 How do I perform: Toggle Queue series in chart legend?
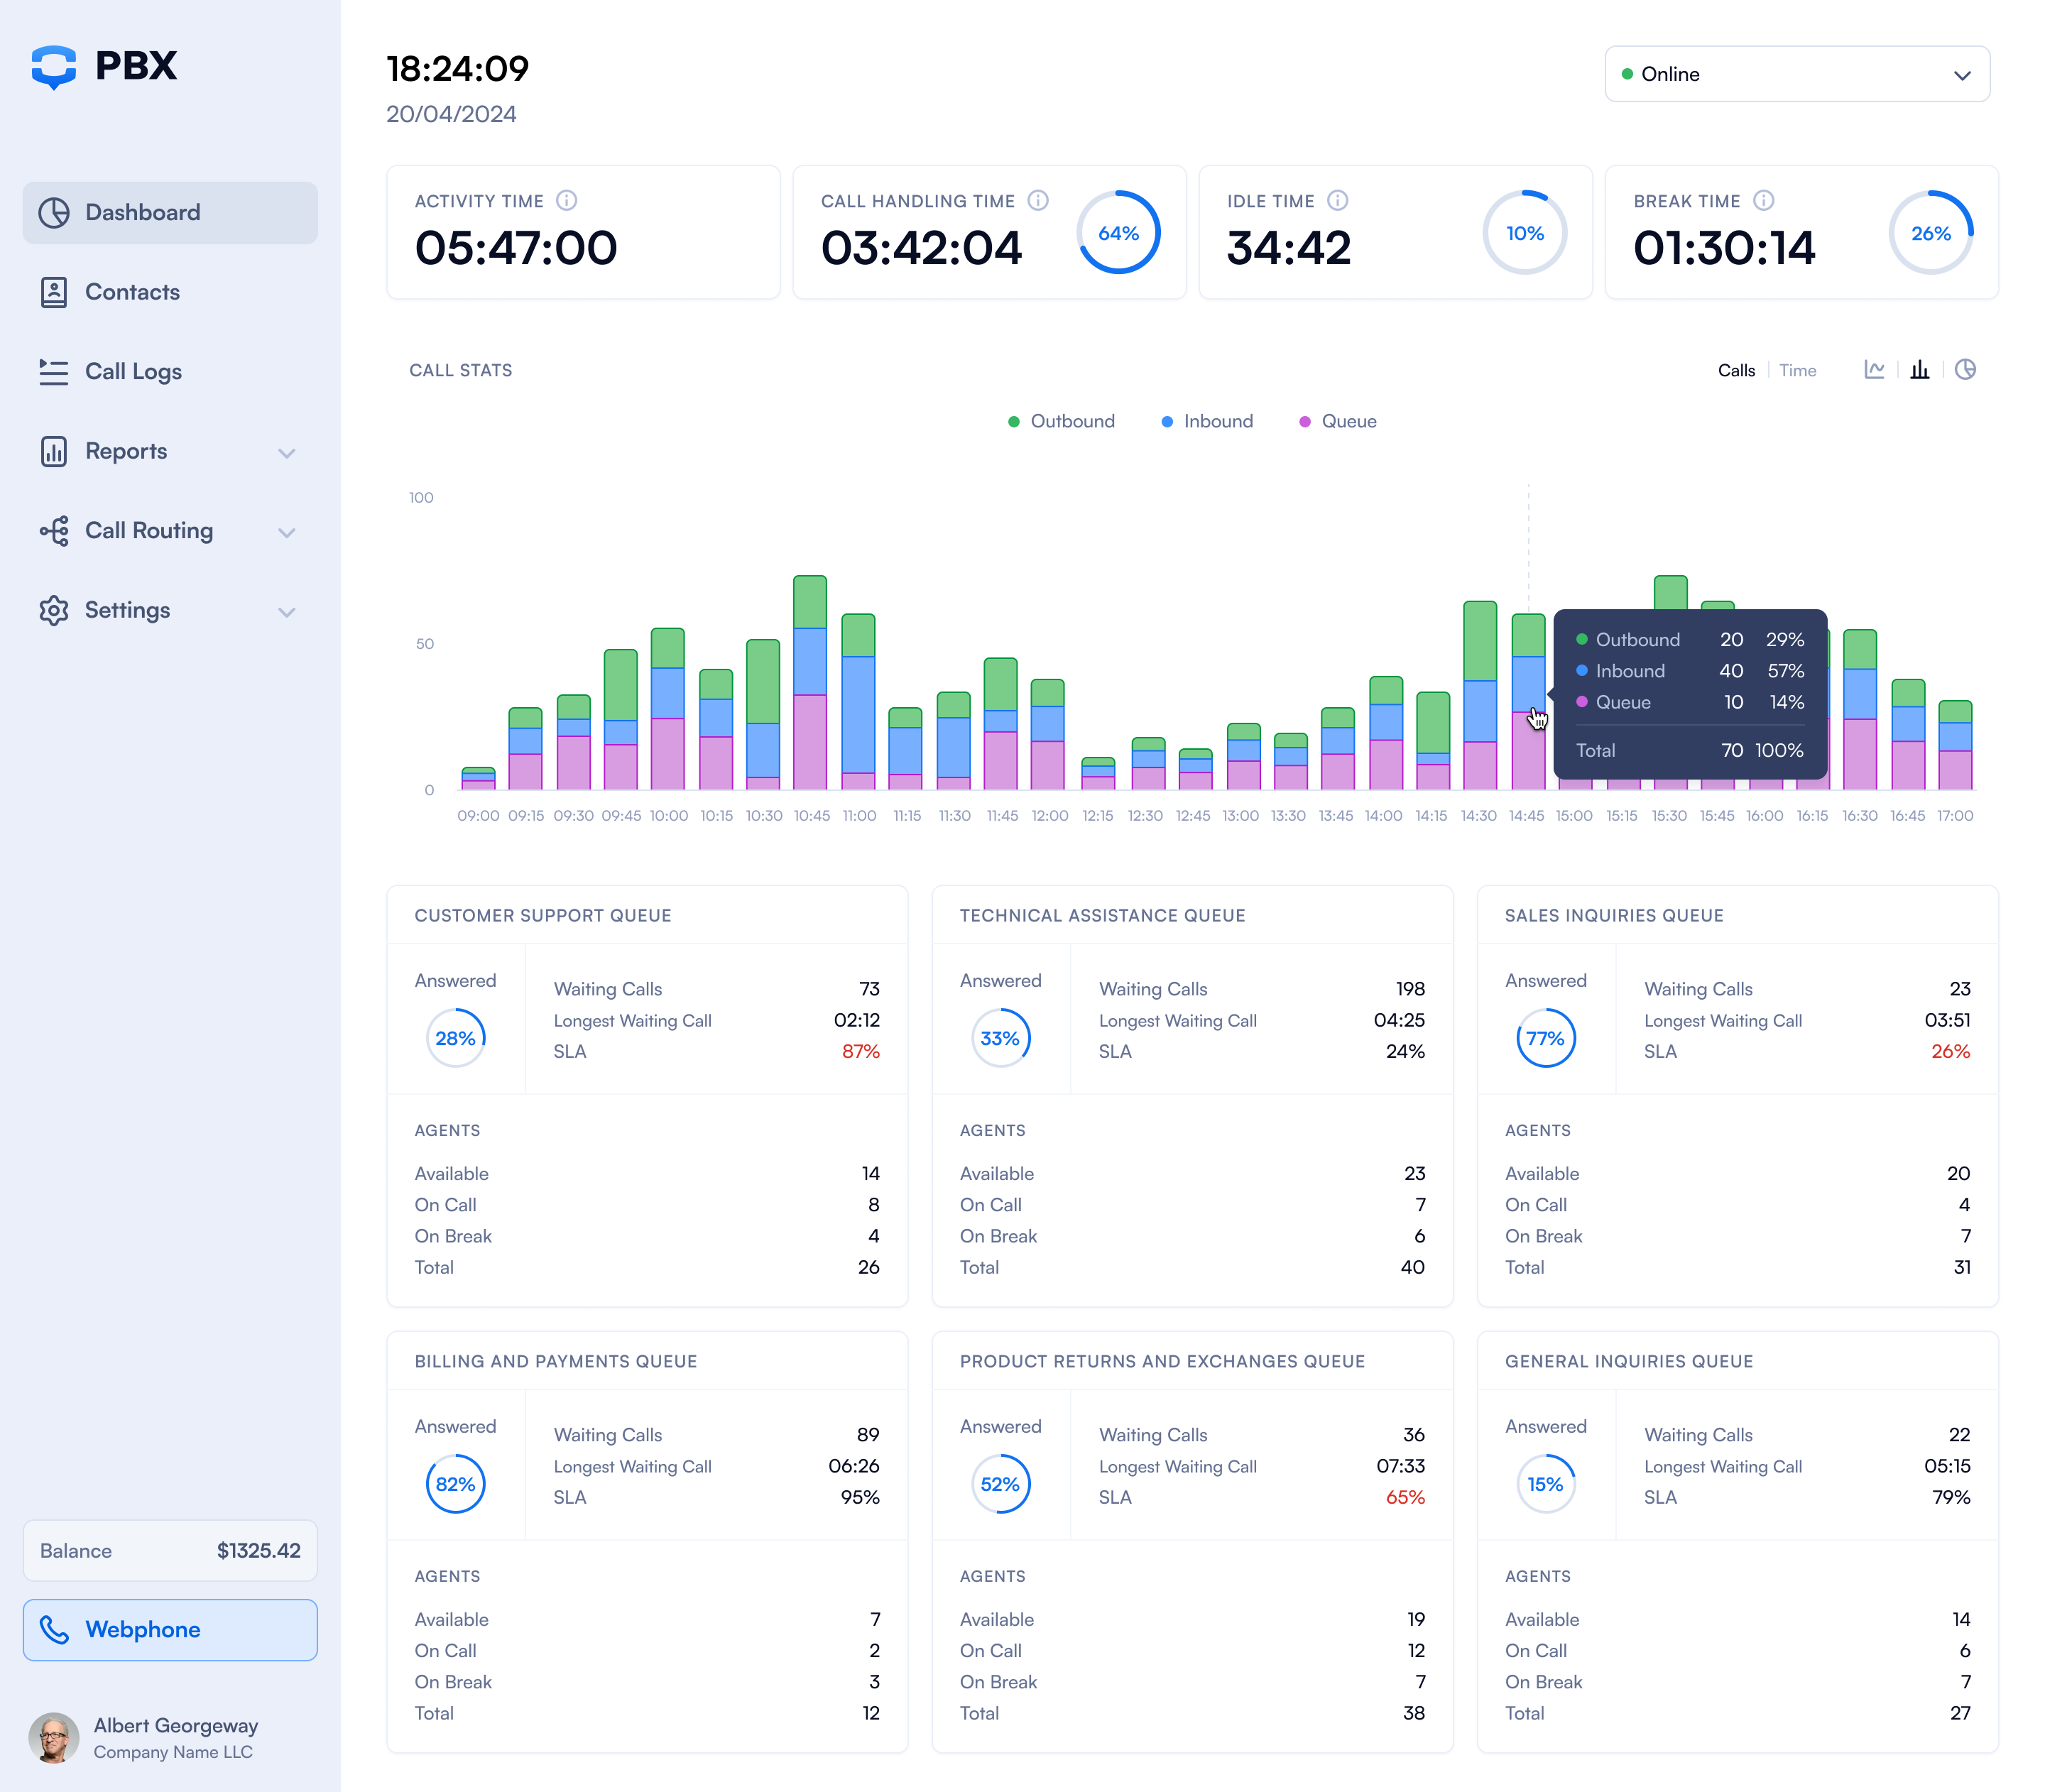[x=1337, y=421]
